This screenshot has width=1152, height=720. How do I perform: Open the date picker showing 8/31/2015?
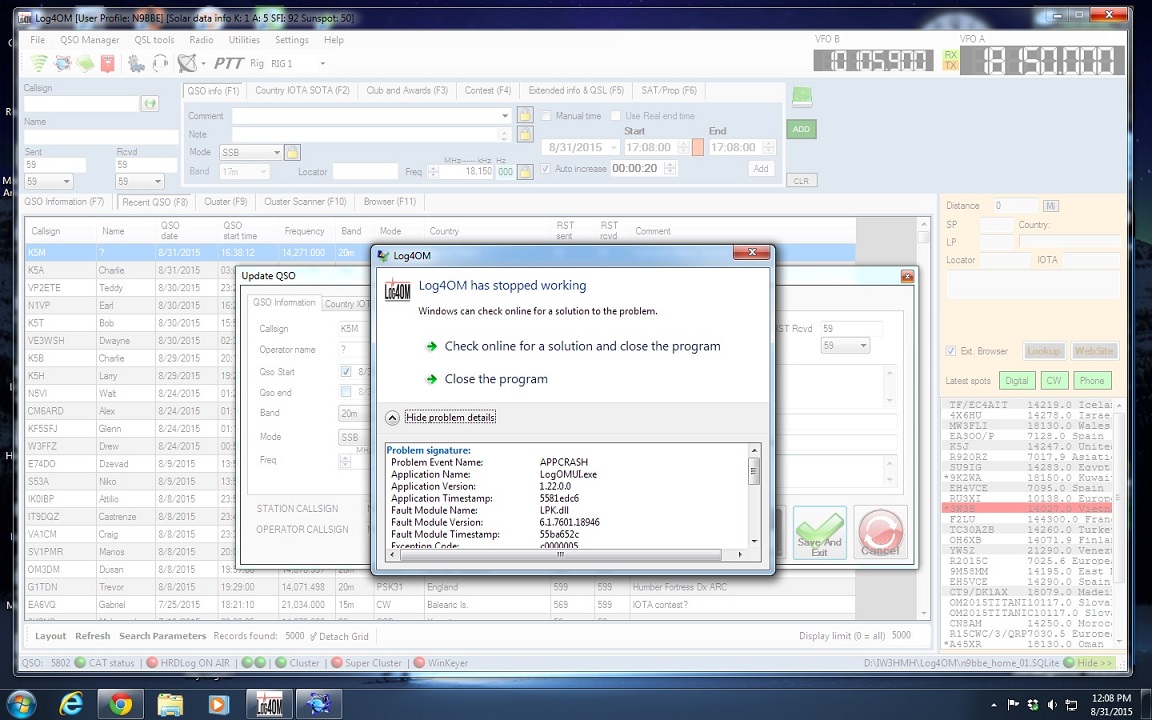(x=614, y=147)
